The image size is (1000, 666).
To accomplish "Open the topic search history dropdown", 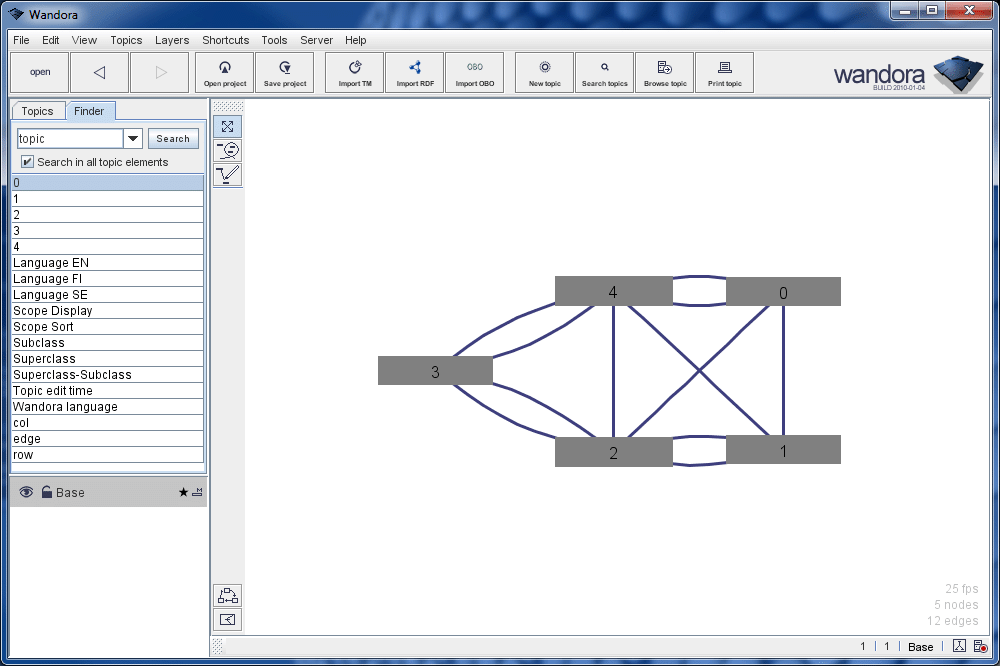I will point(133,138).
